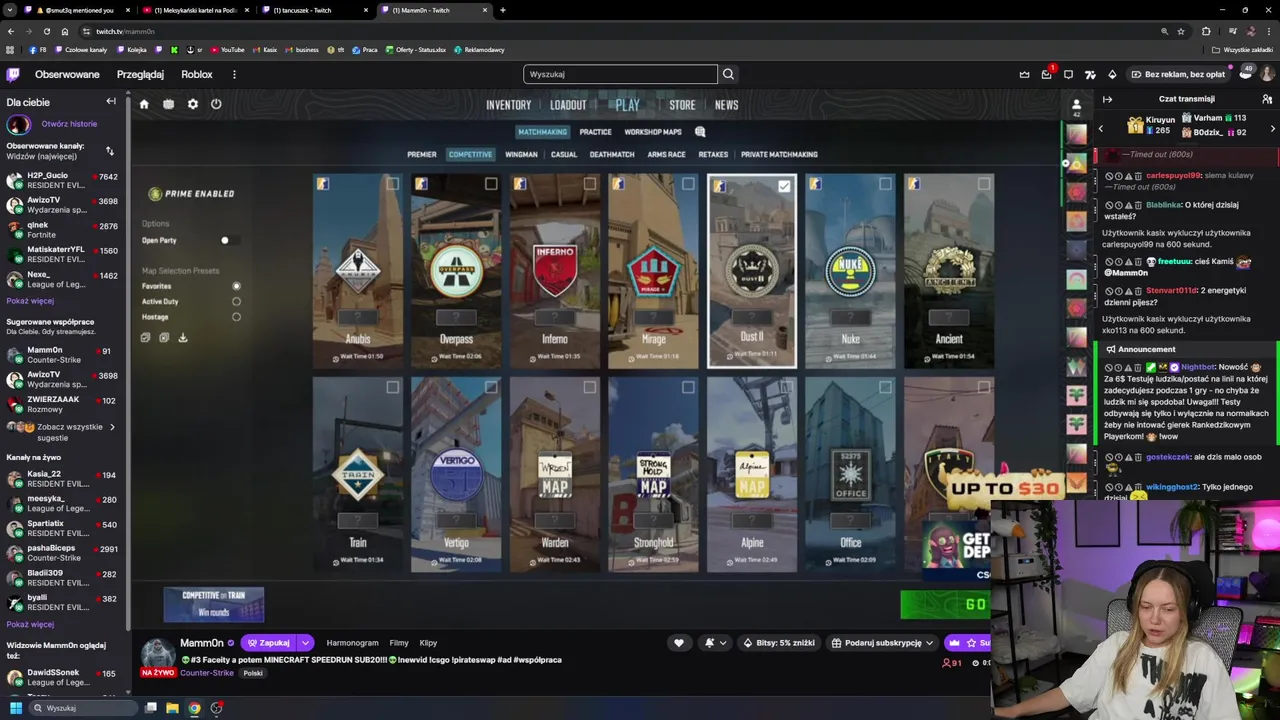Screen dimensions: 1280x720
Task: Collapse the Dla ciebie sidebar
Action: coord(111,101)
